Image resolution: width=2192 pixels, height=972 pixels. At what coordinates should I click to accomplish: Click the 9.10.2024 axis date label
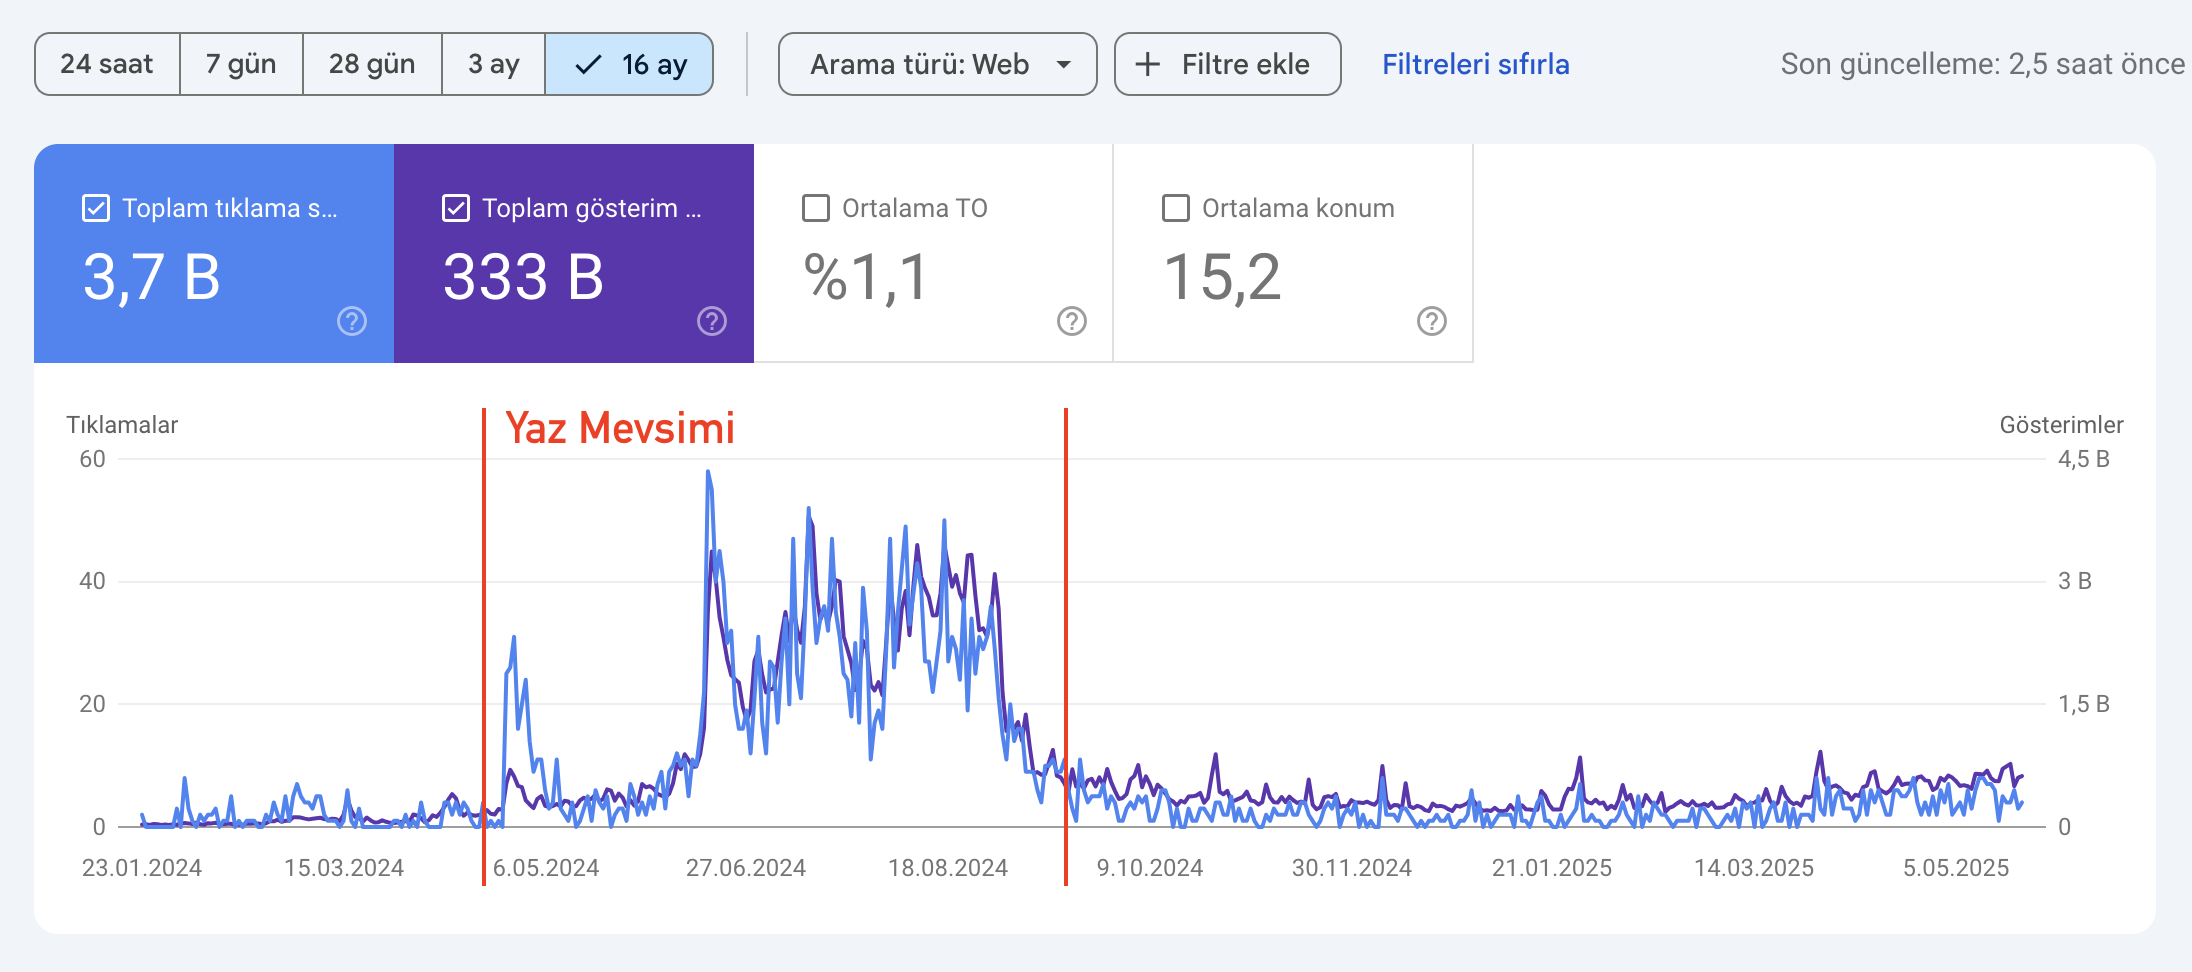(x=1150, y=868)
